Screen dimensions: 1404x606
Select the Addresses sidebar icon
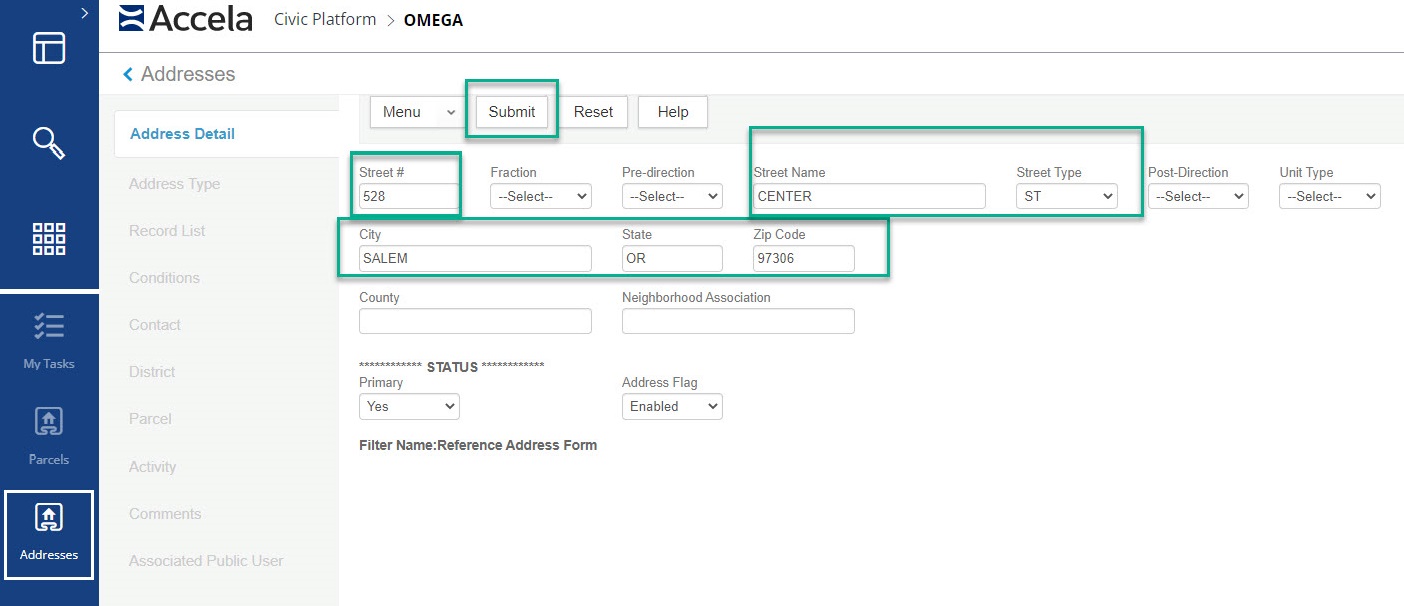click(49, 533)
